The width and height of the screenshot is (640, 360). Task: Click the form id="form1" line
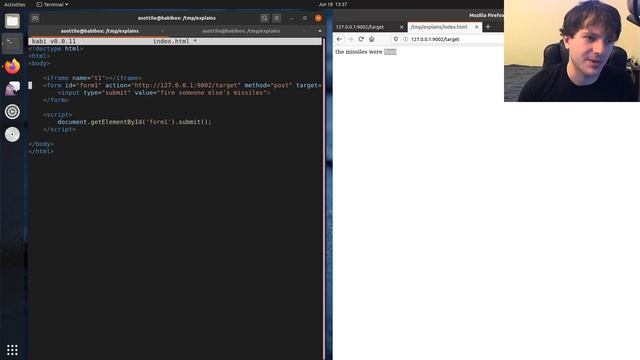(x=182, y=85)
